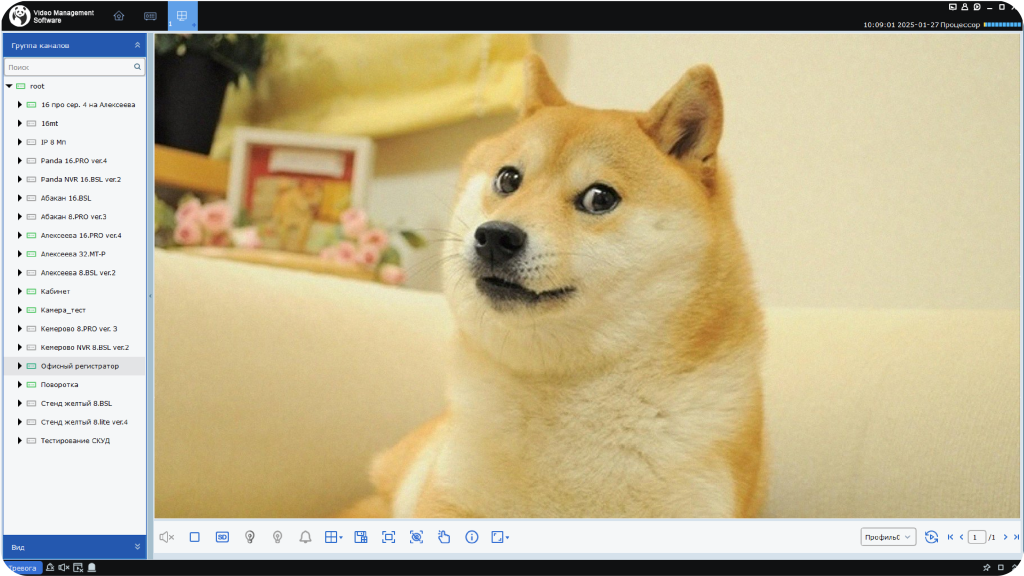Select Абакан 8.PRO ver.3 device

[74, 217]
